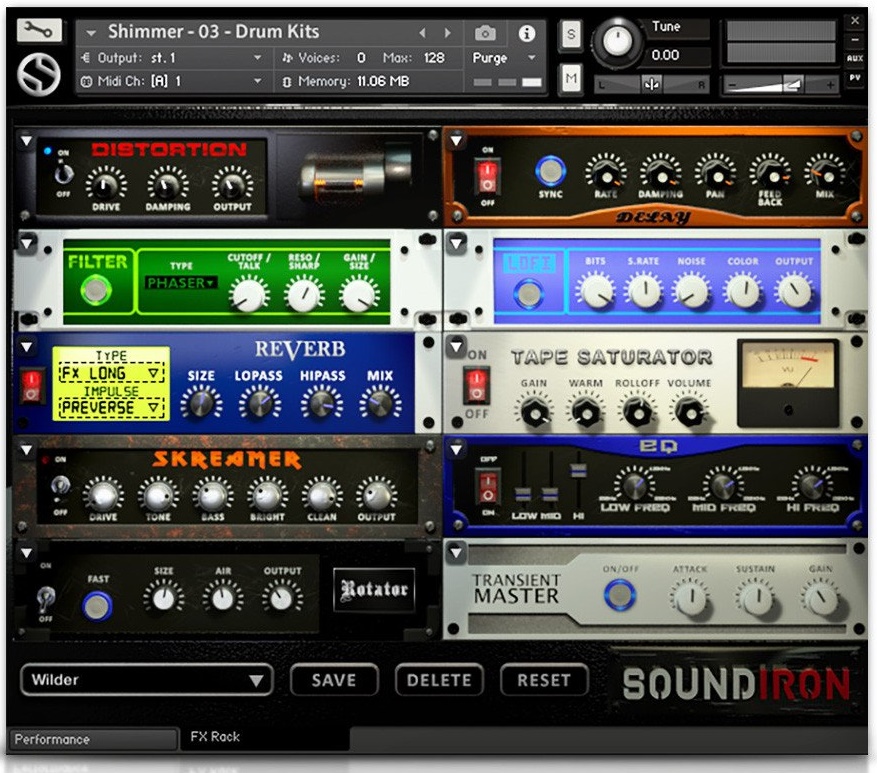Viewport: 877px width, 773px height.
Task: Click the Skreamer Tone knob
Action: (158, 494)
